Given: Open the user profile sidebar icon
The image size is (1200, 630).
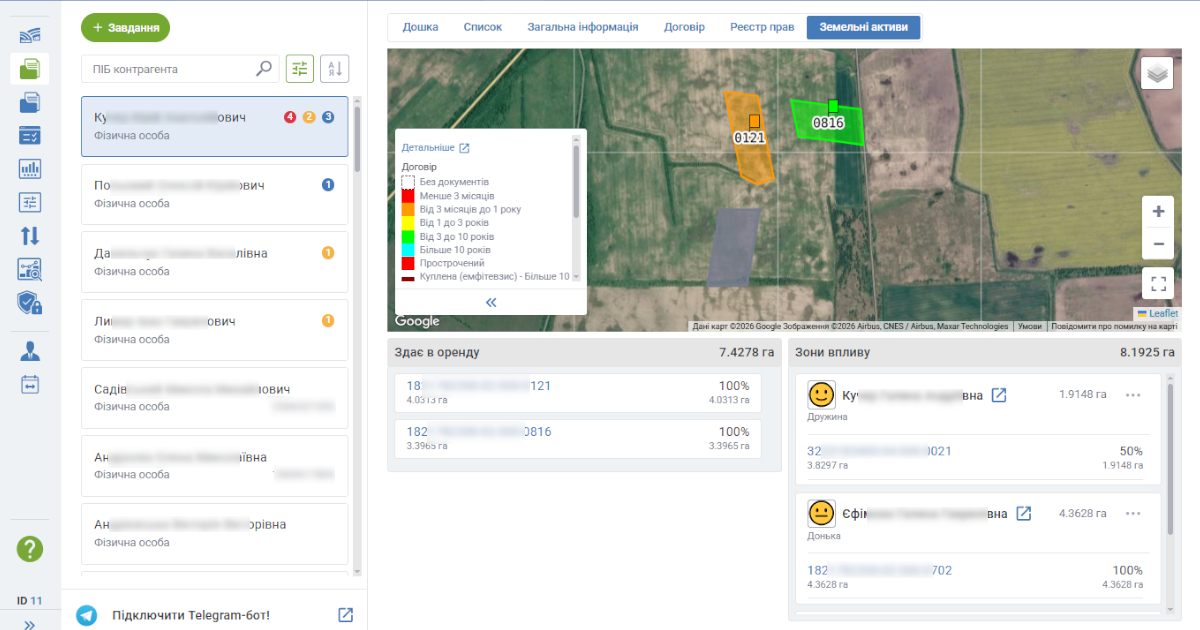Looking at the screenshot, I should click(30, 350).
